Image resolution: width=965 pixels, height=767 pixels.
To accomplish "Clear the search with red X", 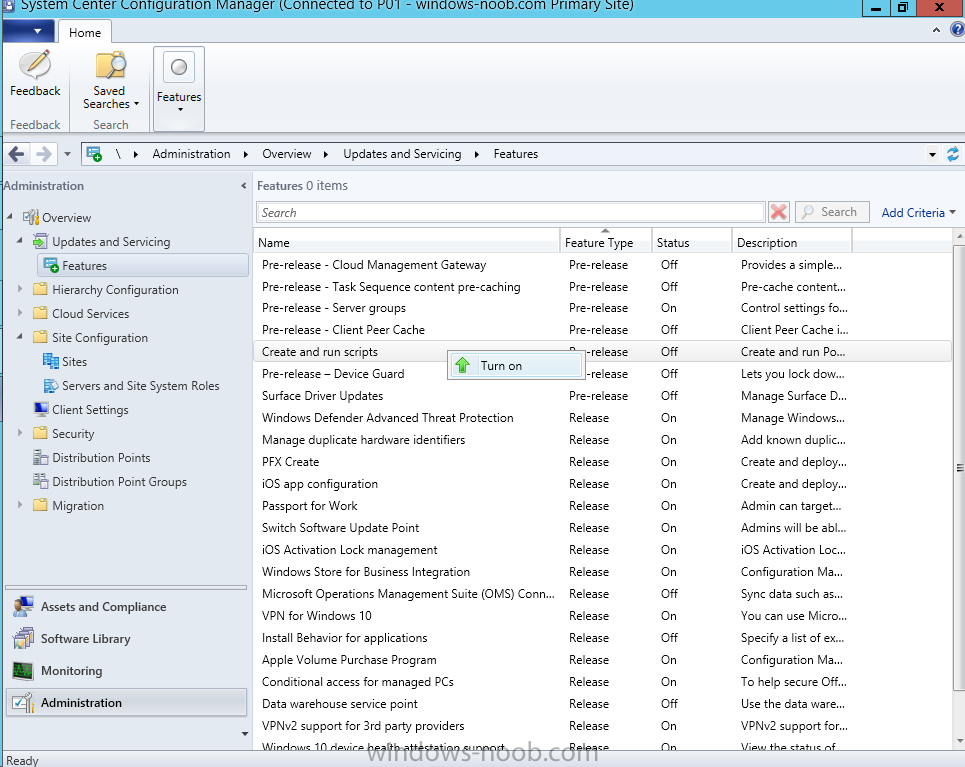I will 779,212.
